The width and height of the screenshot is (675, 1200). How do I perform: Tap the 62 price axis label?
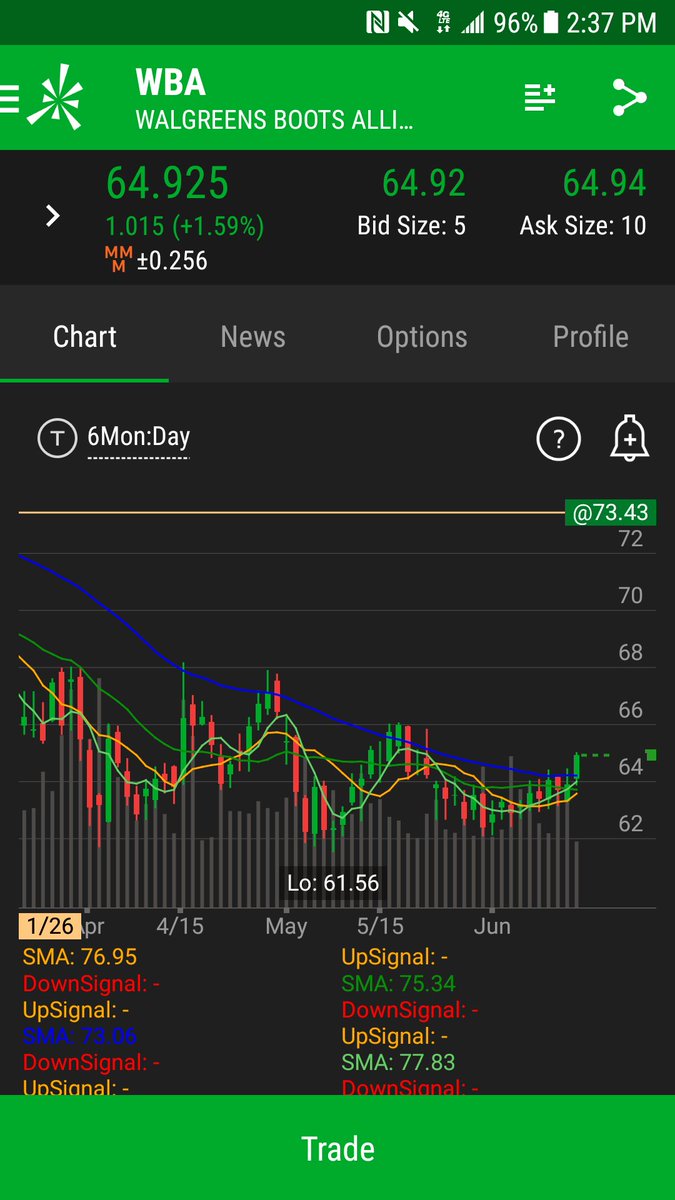[x=631, y=823]
